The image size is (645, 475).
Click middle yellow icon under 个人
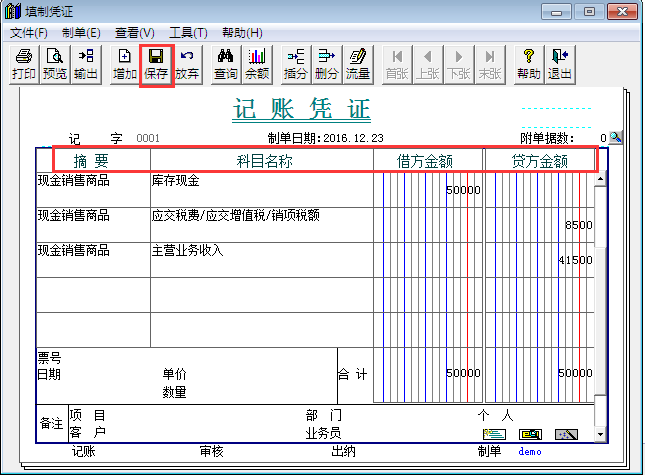pyautogui.click(x=530, y=434)
